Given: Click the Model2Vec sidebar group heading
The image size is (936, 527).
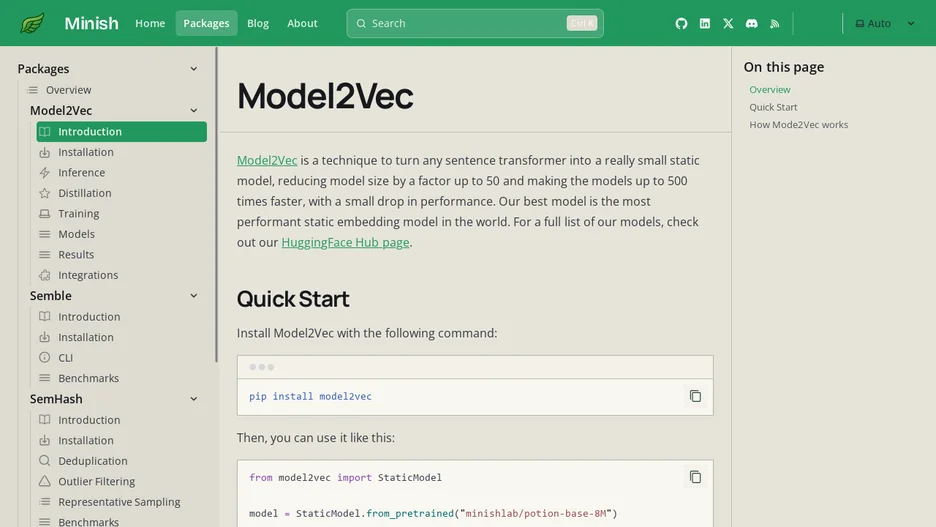Looking at the screenshot, I should pos(61,110).
